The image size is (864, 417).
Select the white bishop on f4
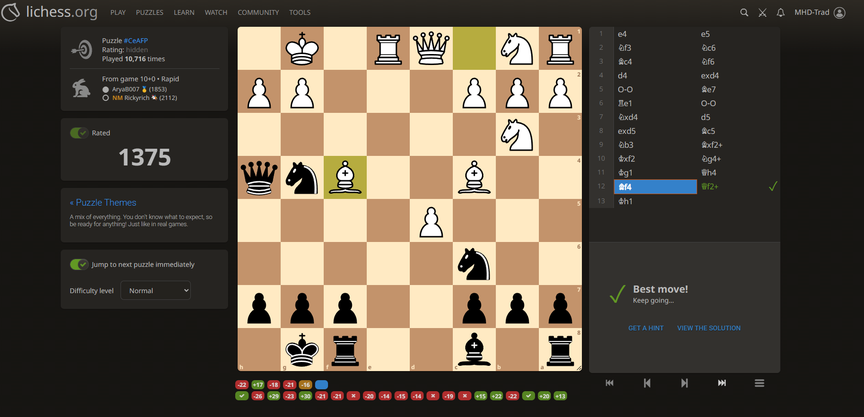pyautogui.click(x=345, y=177)
